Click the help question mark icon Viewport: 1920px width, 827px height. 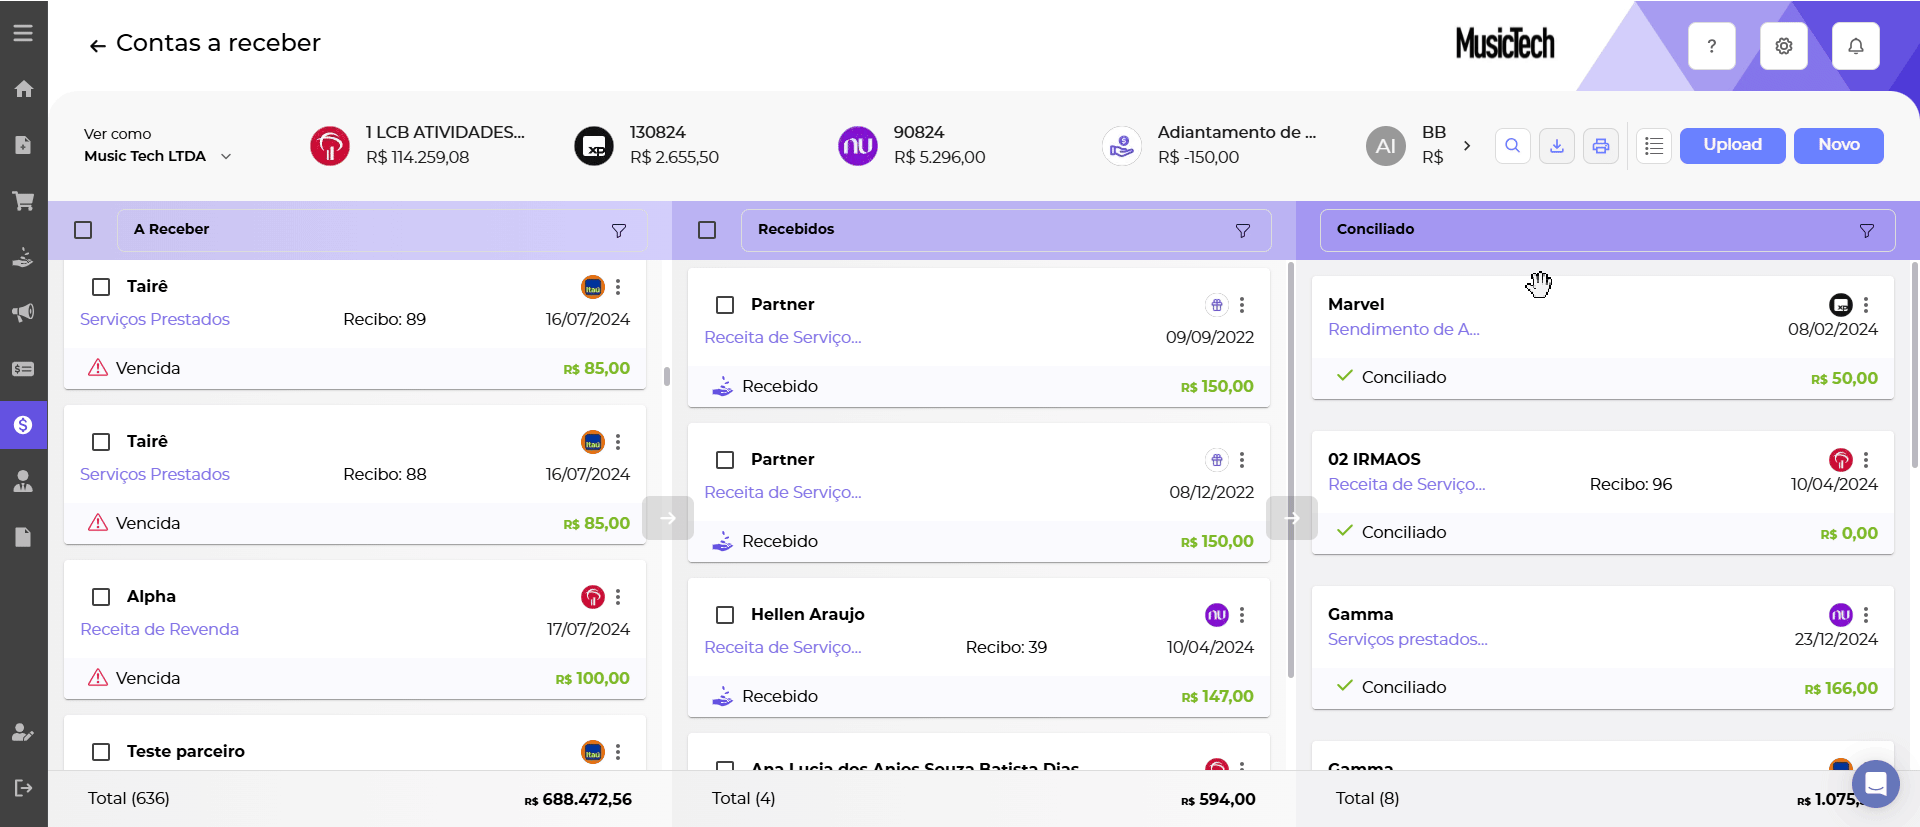pyautogui.click(x=1711, y=46)
